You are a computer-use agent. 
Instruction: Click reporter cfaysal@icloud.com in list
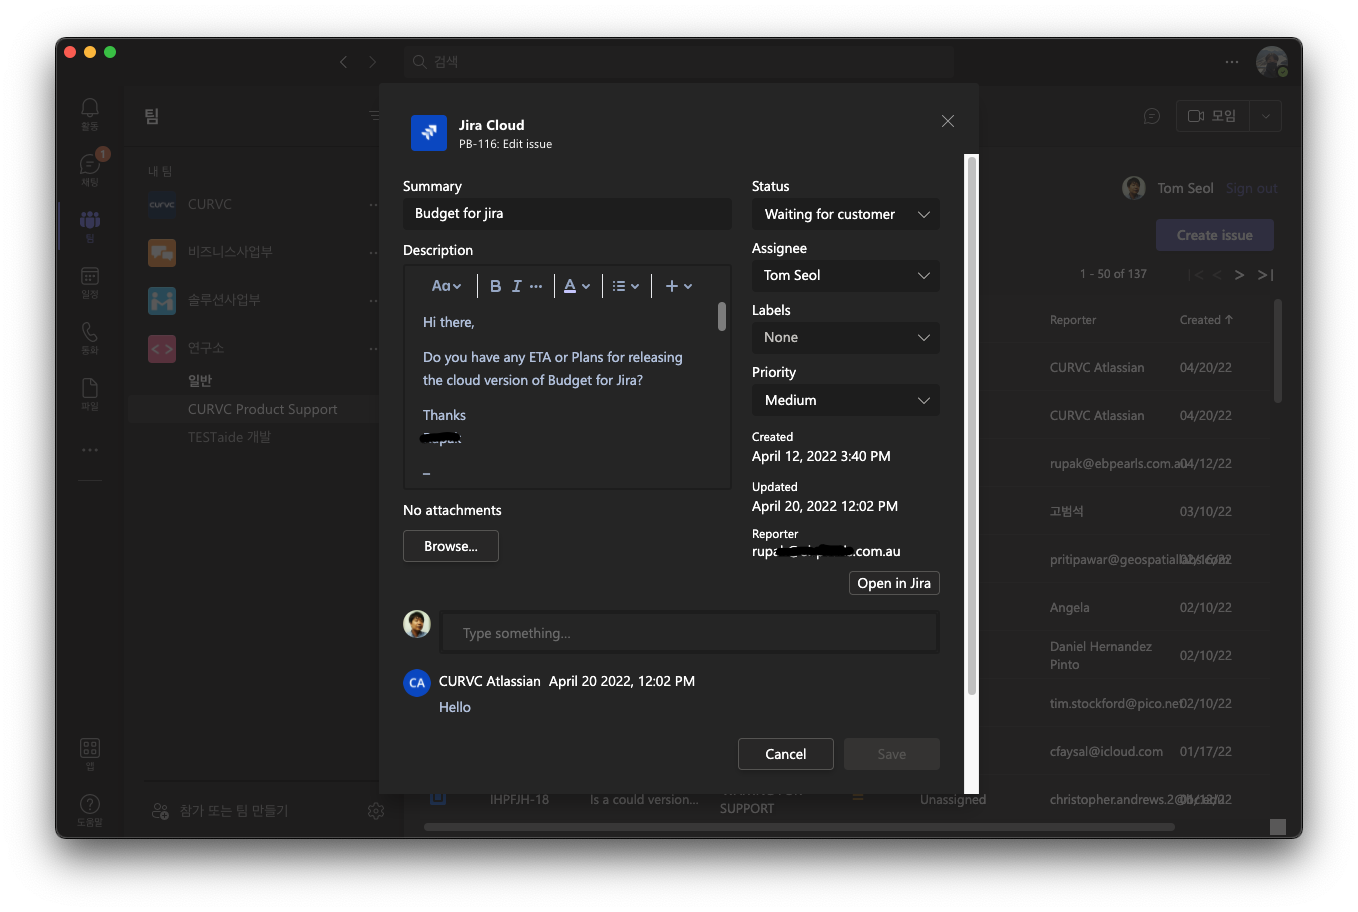point(1106,752)
